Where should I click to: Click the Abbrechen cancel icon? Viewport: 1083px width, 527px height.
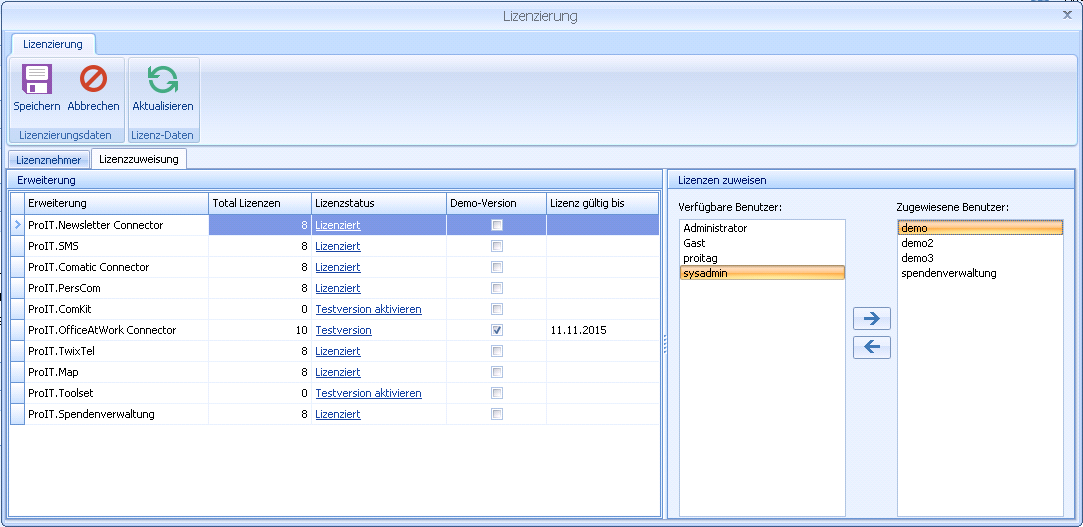[93, 80]
